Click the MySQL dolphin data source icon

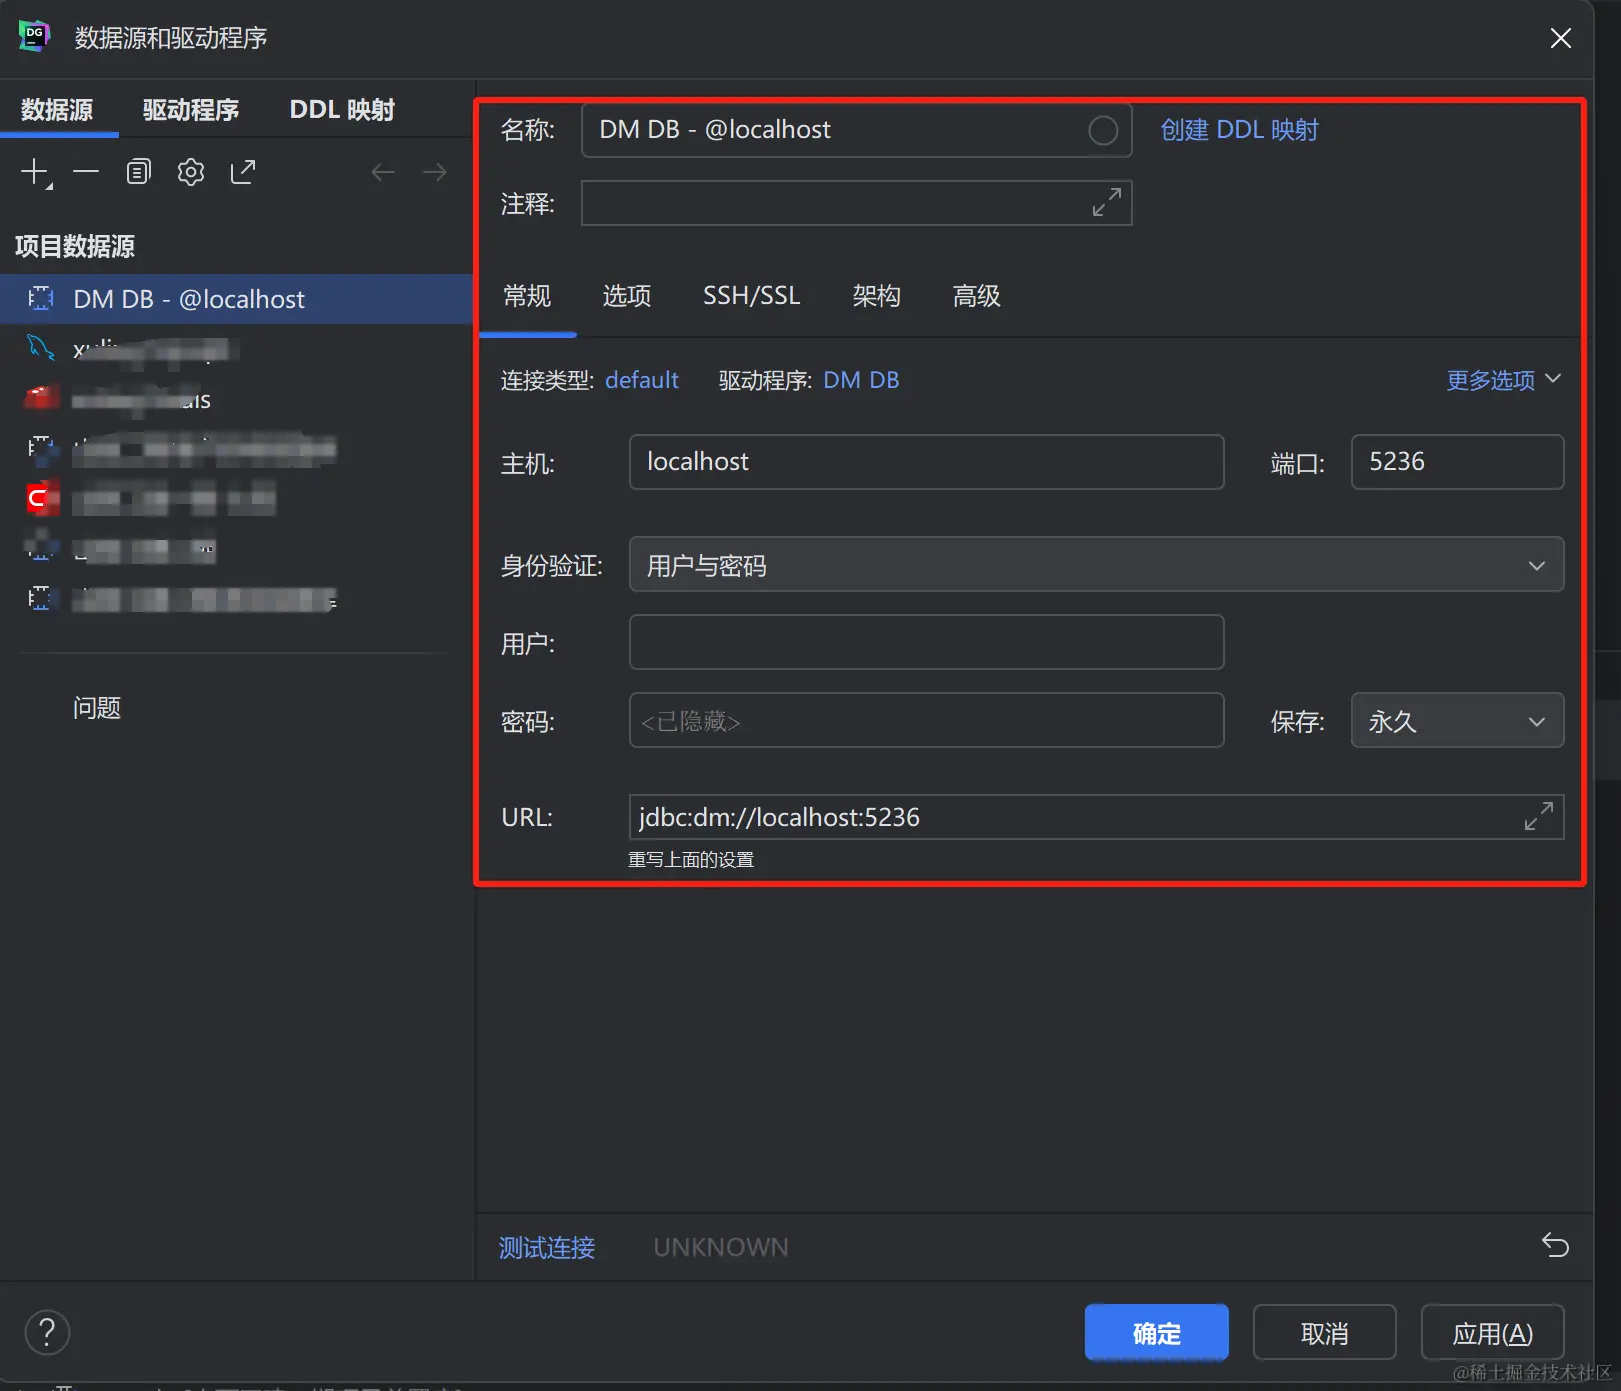(40, 348)
